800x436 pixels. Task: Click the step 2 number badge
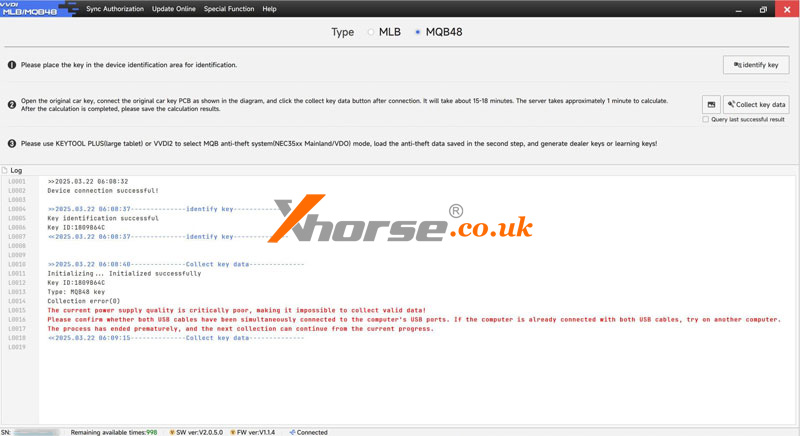[x=12, y=104]
